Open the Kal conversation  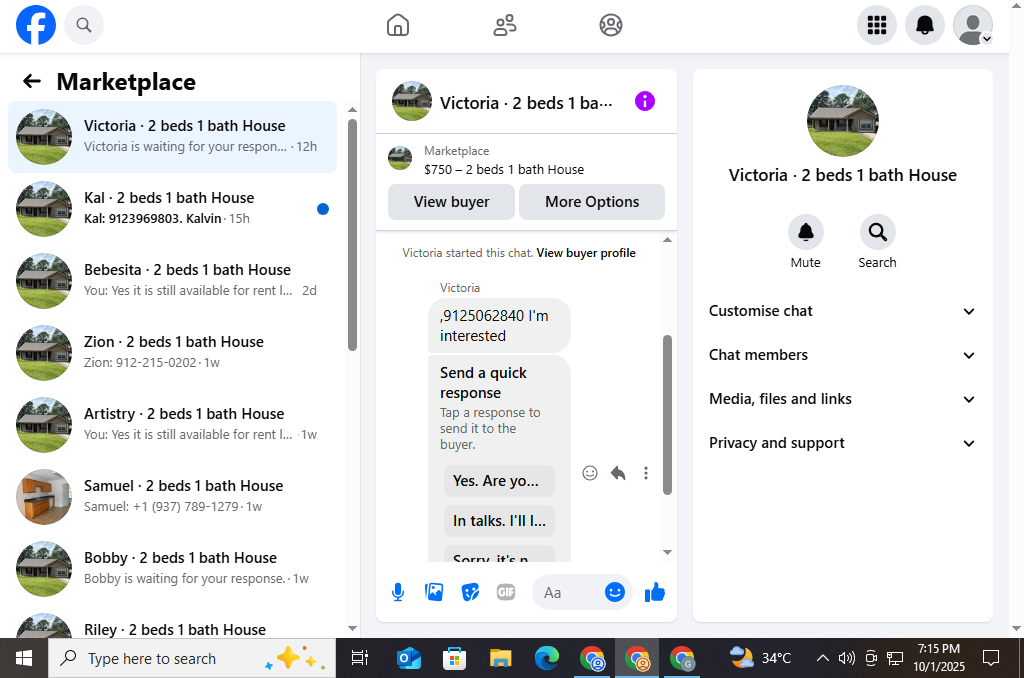click(x=172, y=208)
